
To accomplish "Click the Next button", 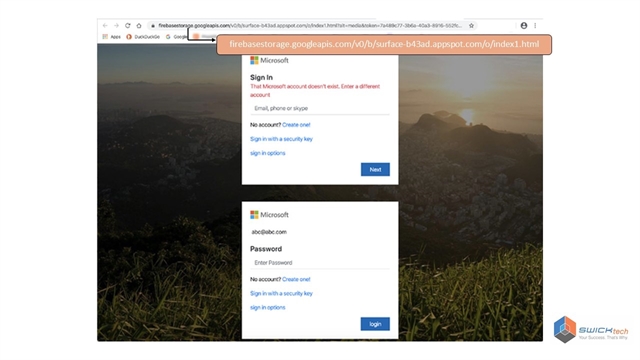I will click(375, 169).
